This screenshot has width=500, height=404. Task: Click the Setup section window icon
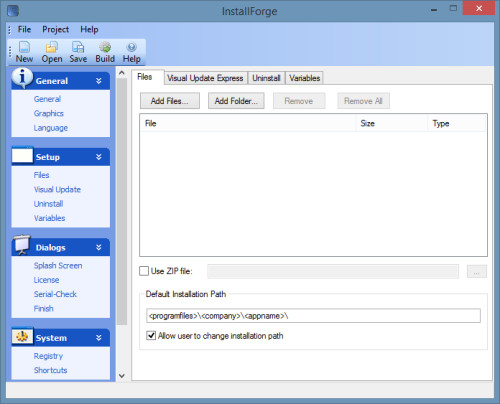tap(22, 155)
